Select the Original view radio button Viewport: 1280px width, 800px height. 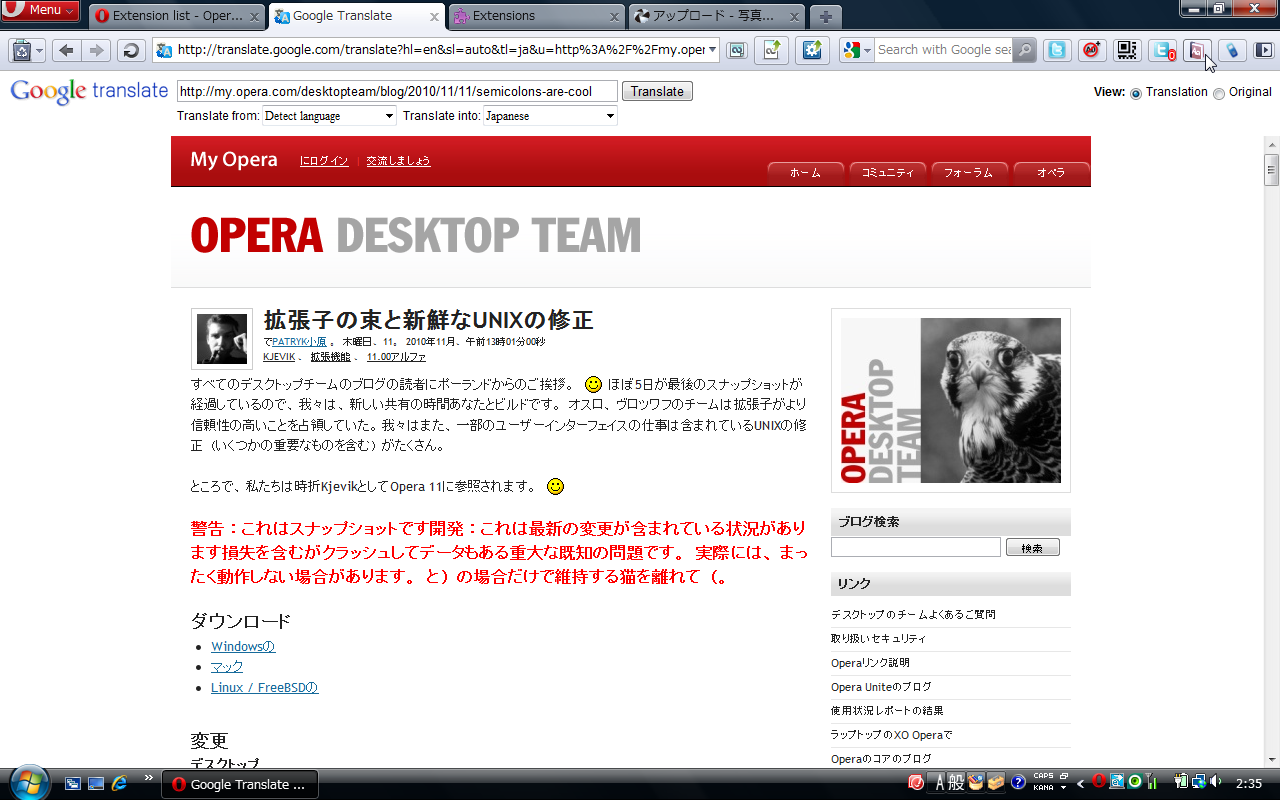pos(1218,93)
